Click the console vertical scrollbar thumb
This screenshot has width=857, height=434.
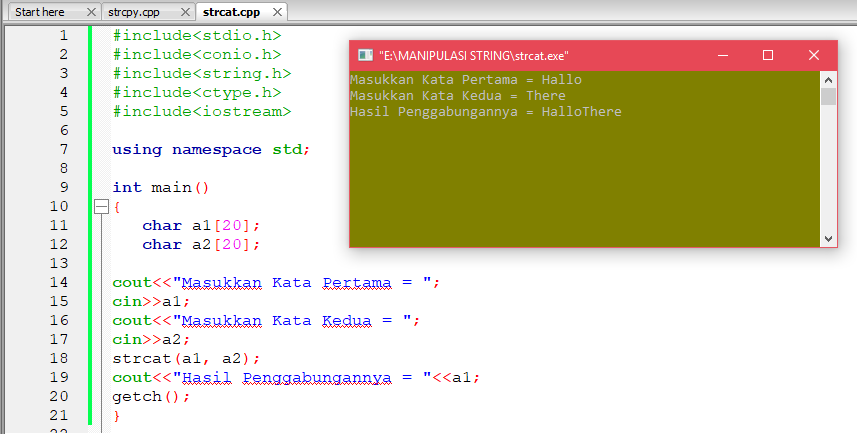(x=829, y=96)
